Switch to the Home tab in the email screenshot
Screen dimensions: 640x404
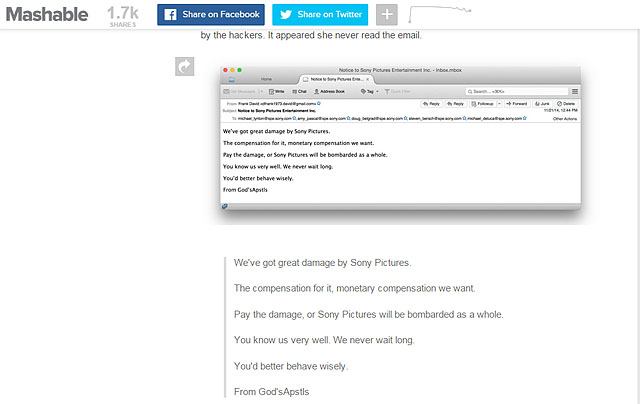[x=266, y=79]
